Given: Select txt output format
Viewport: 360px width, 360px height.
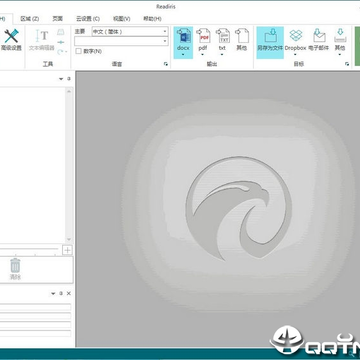Looking at the screenshot, I should [x=222, y=40].
